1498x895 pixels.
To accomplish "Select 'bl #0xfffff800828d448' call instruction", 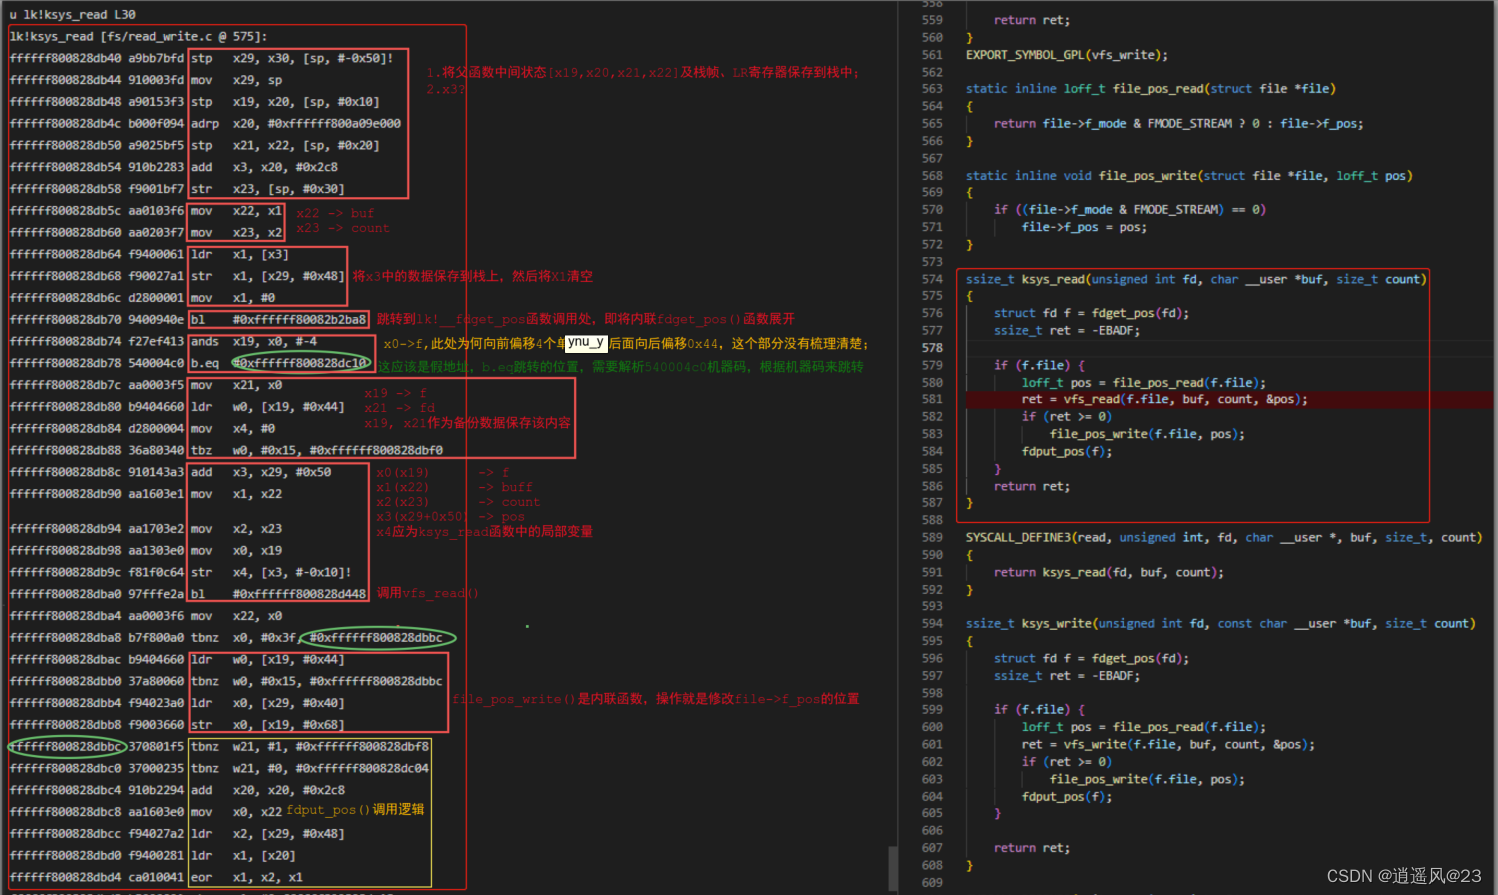I will click(279, 594).
